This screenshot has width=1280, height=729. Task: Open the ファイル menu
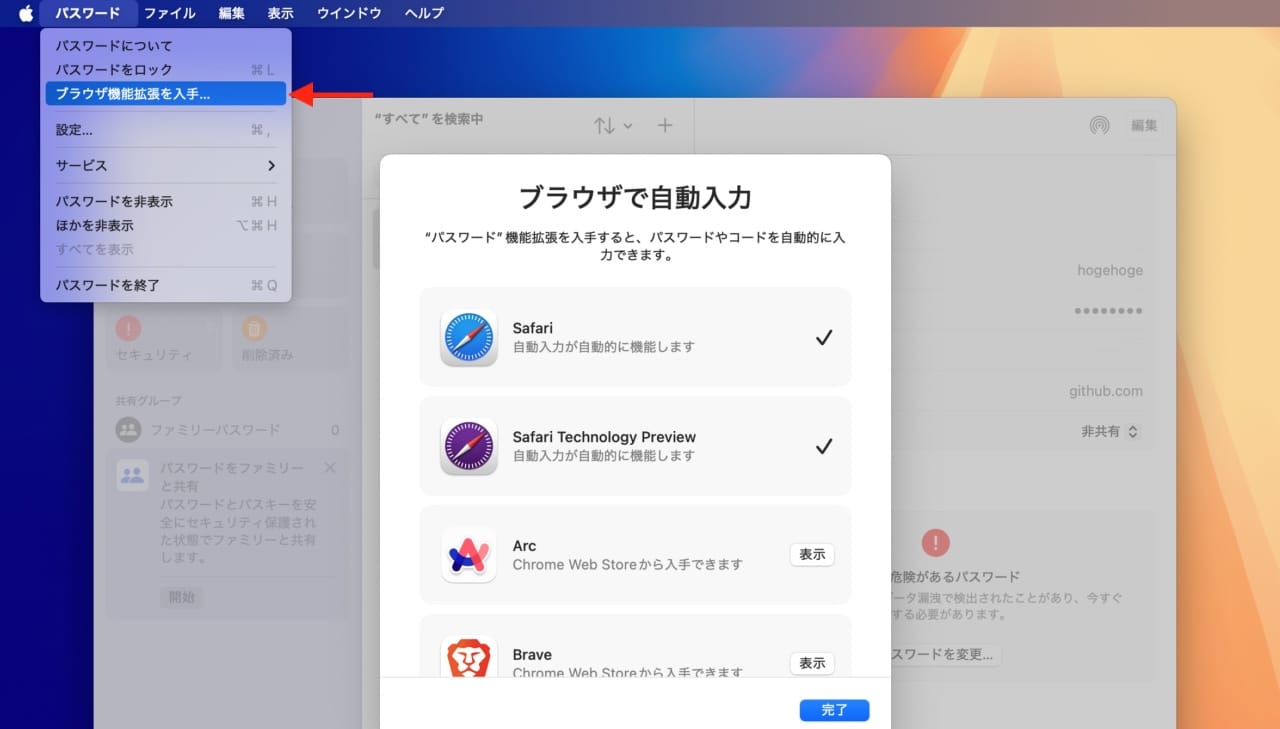169,13
